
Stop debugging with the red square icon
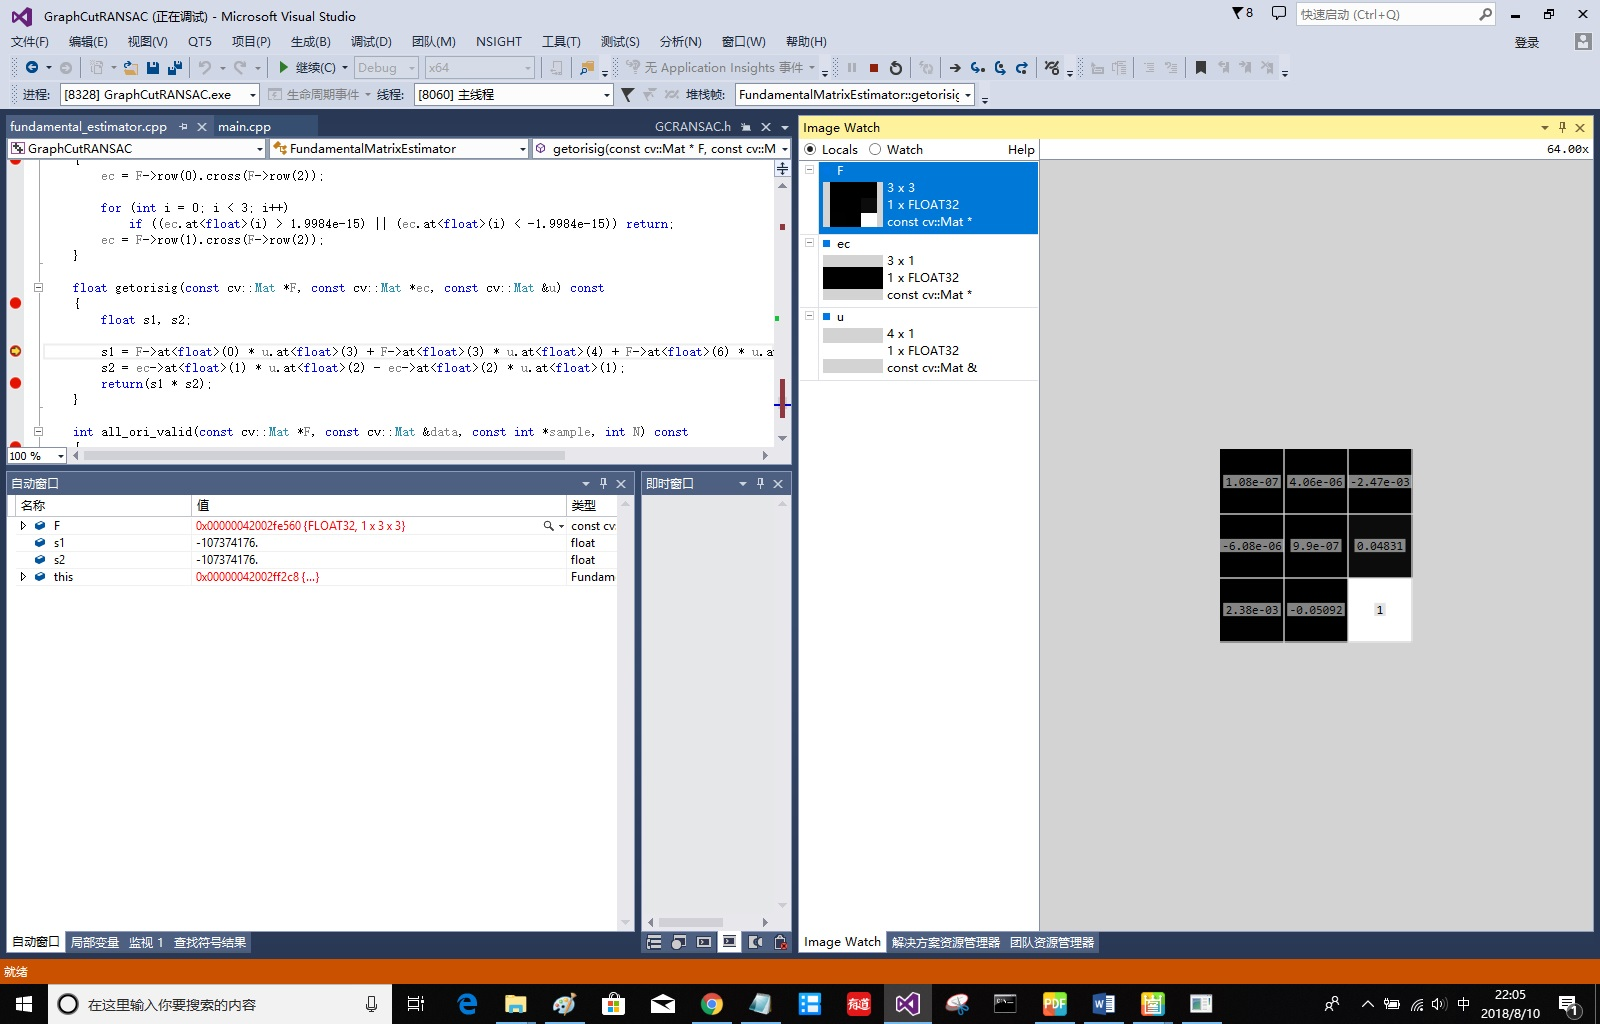(x=872, y=67)
